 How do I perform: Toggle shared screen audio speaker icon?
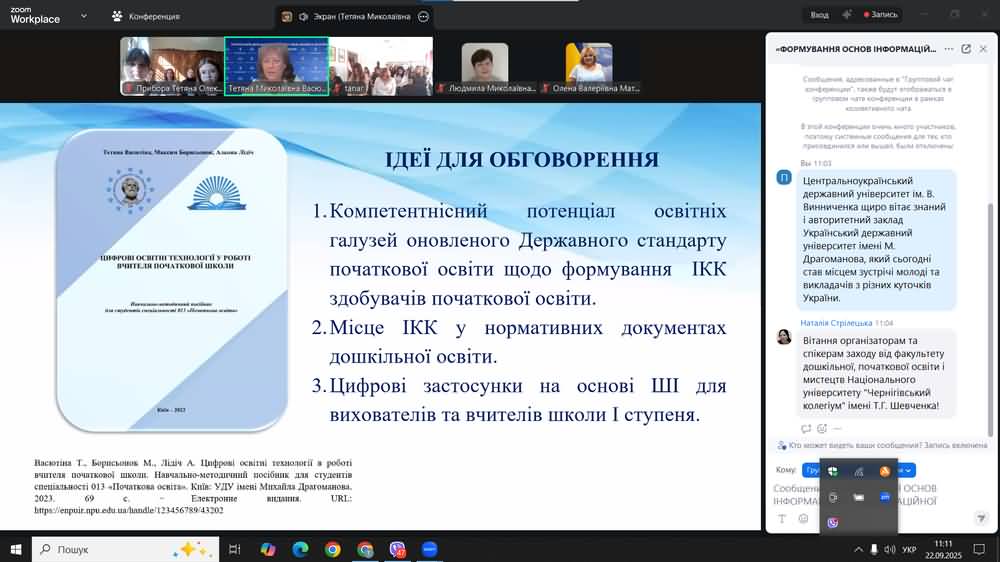pyautogui.click(x=303, y=16)
